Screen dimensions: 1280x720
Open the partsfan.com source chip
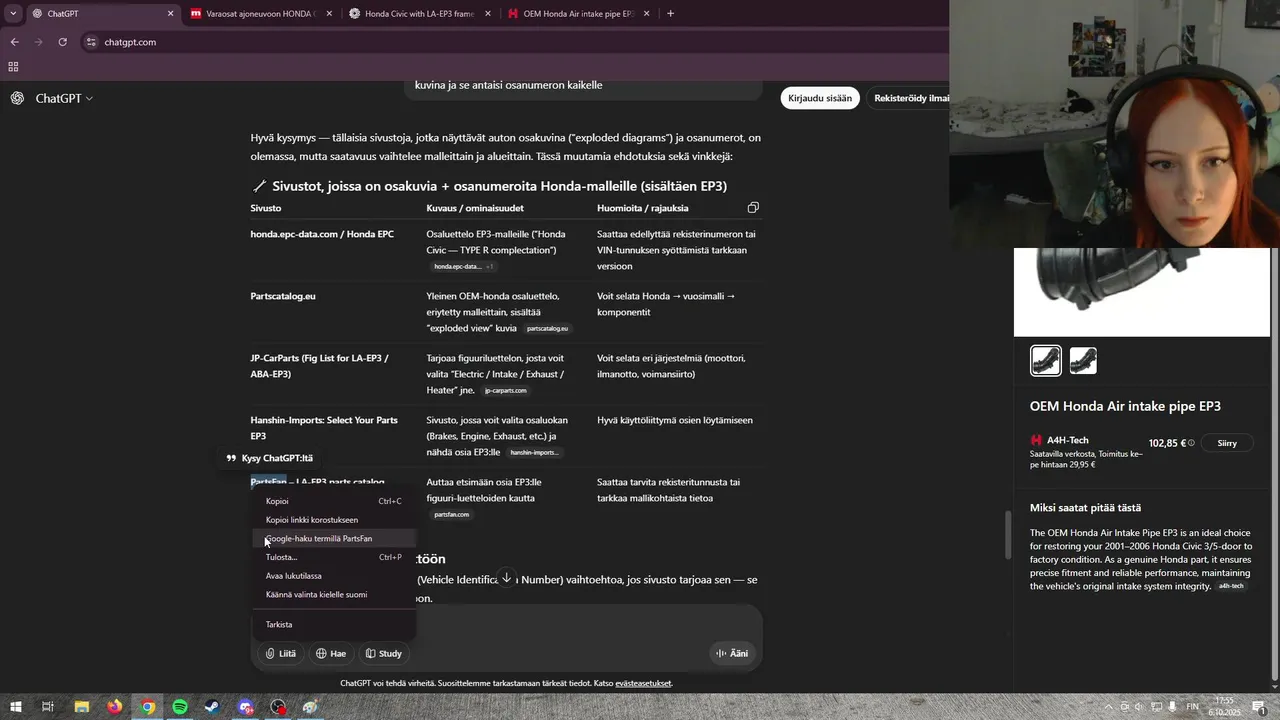451,514
